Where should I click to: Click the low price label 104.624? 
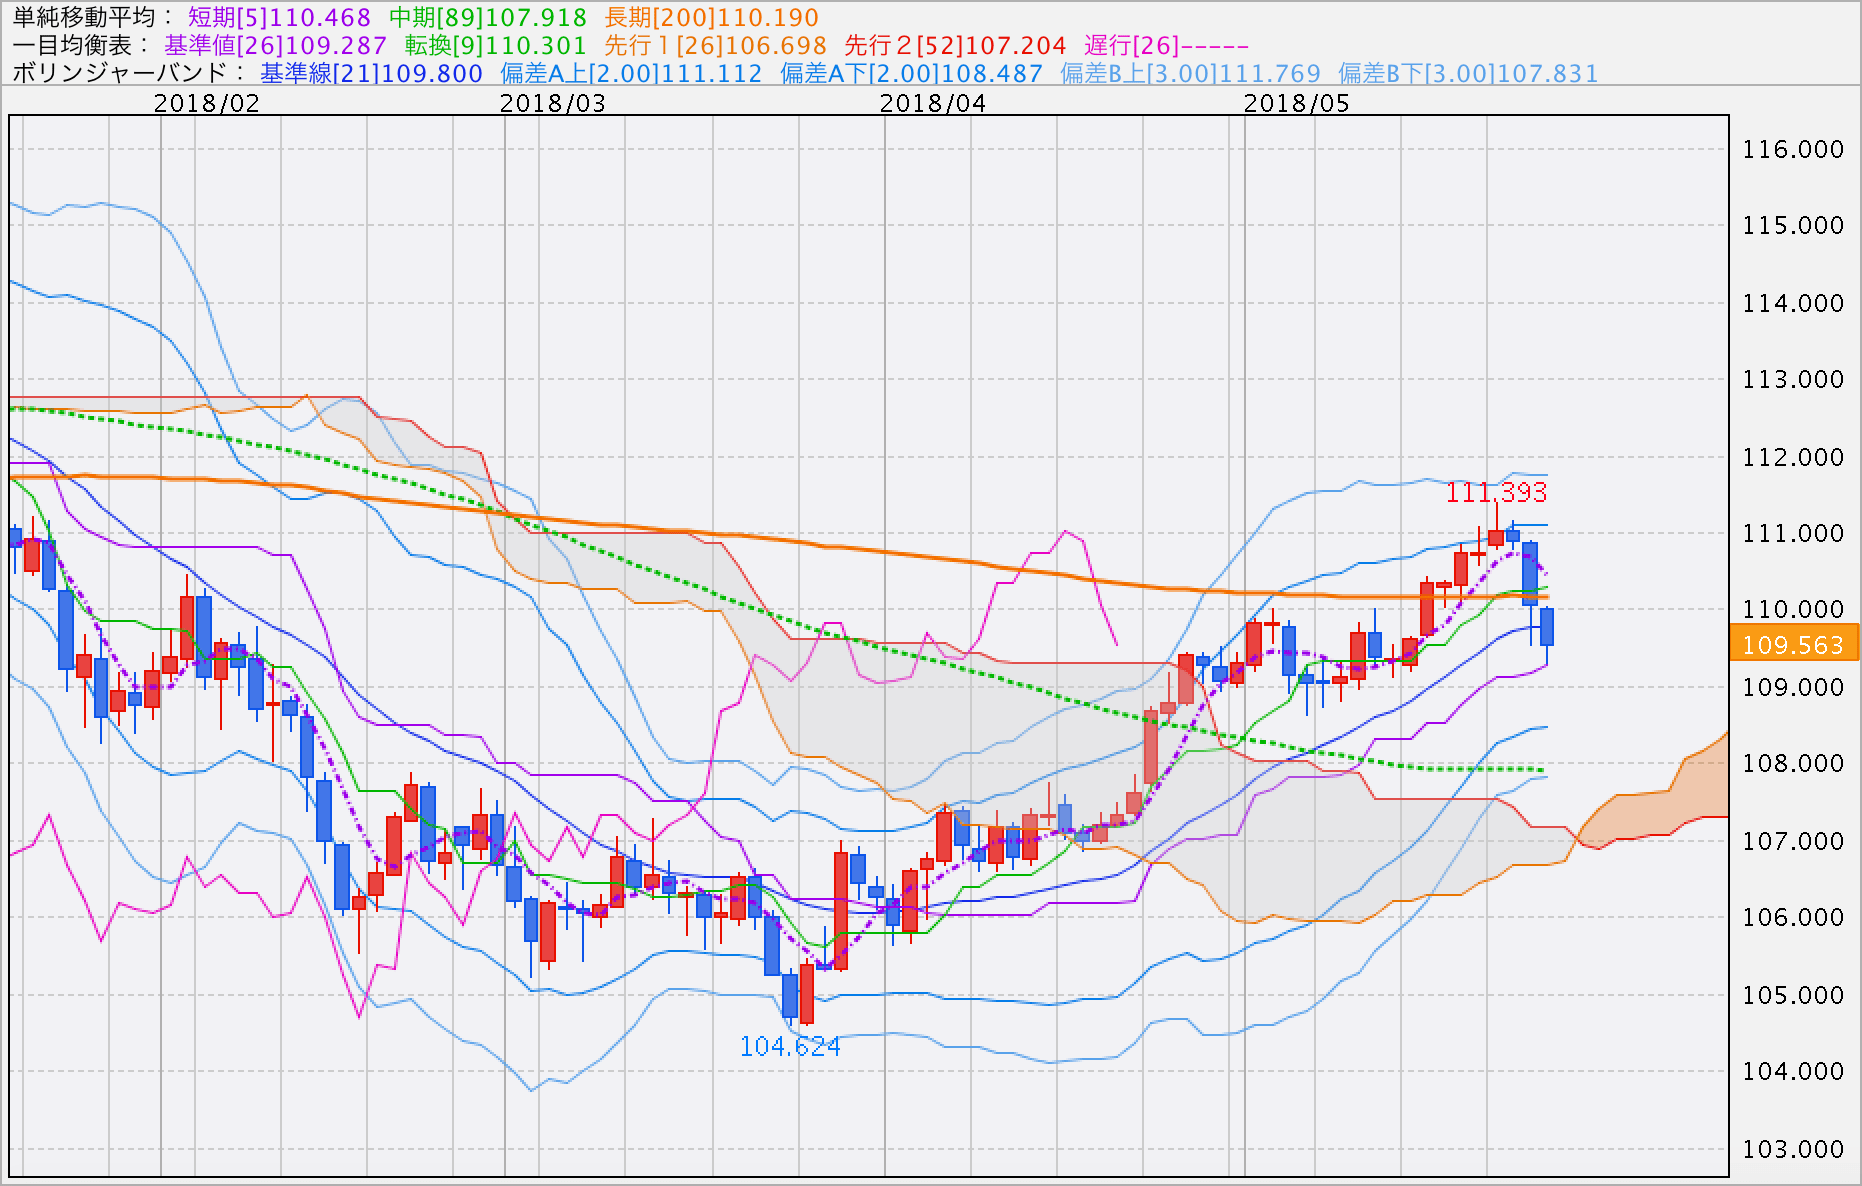pos(790,1046)
